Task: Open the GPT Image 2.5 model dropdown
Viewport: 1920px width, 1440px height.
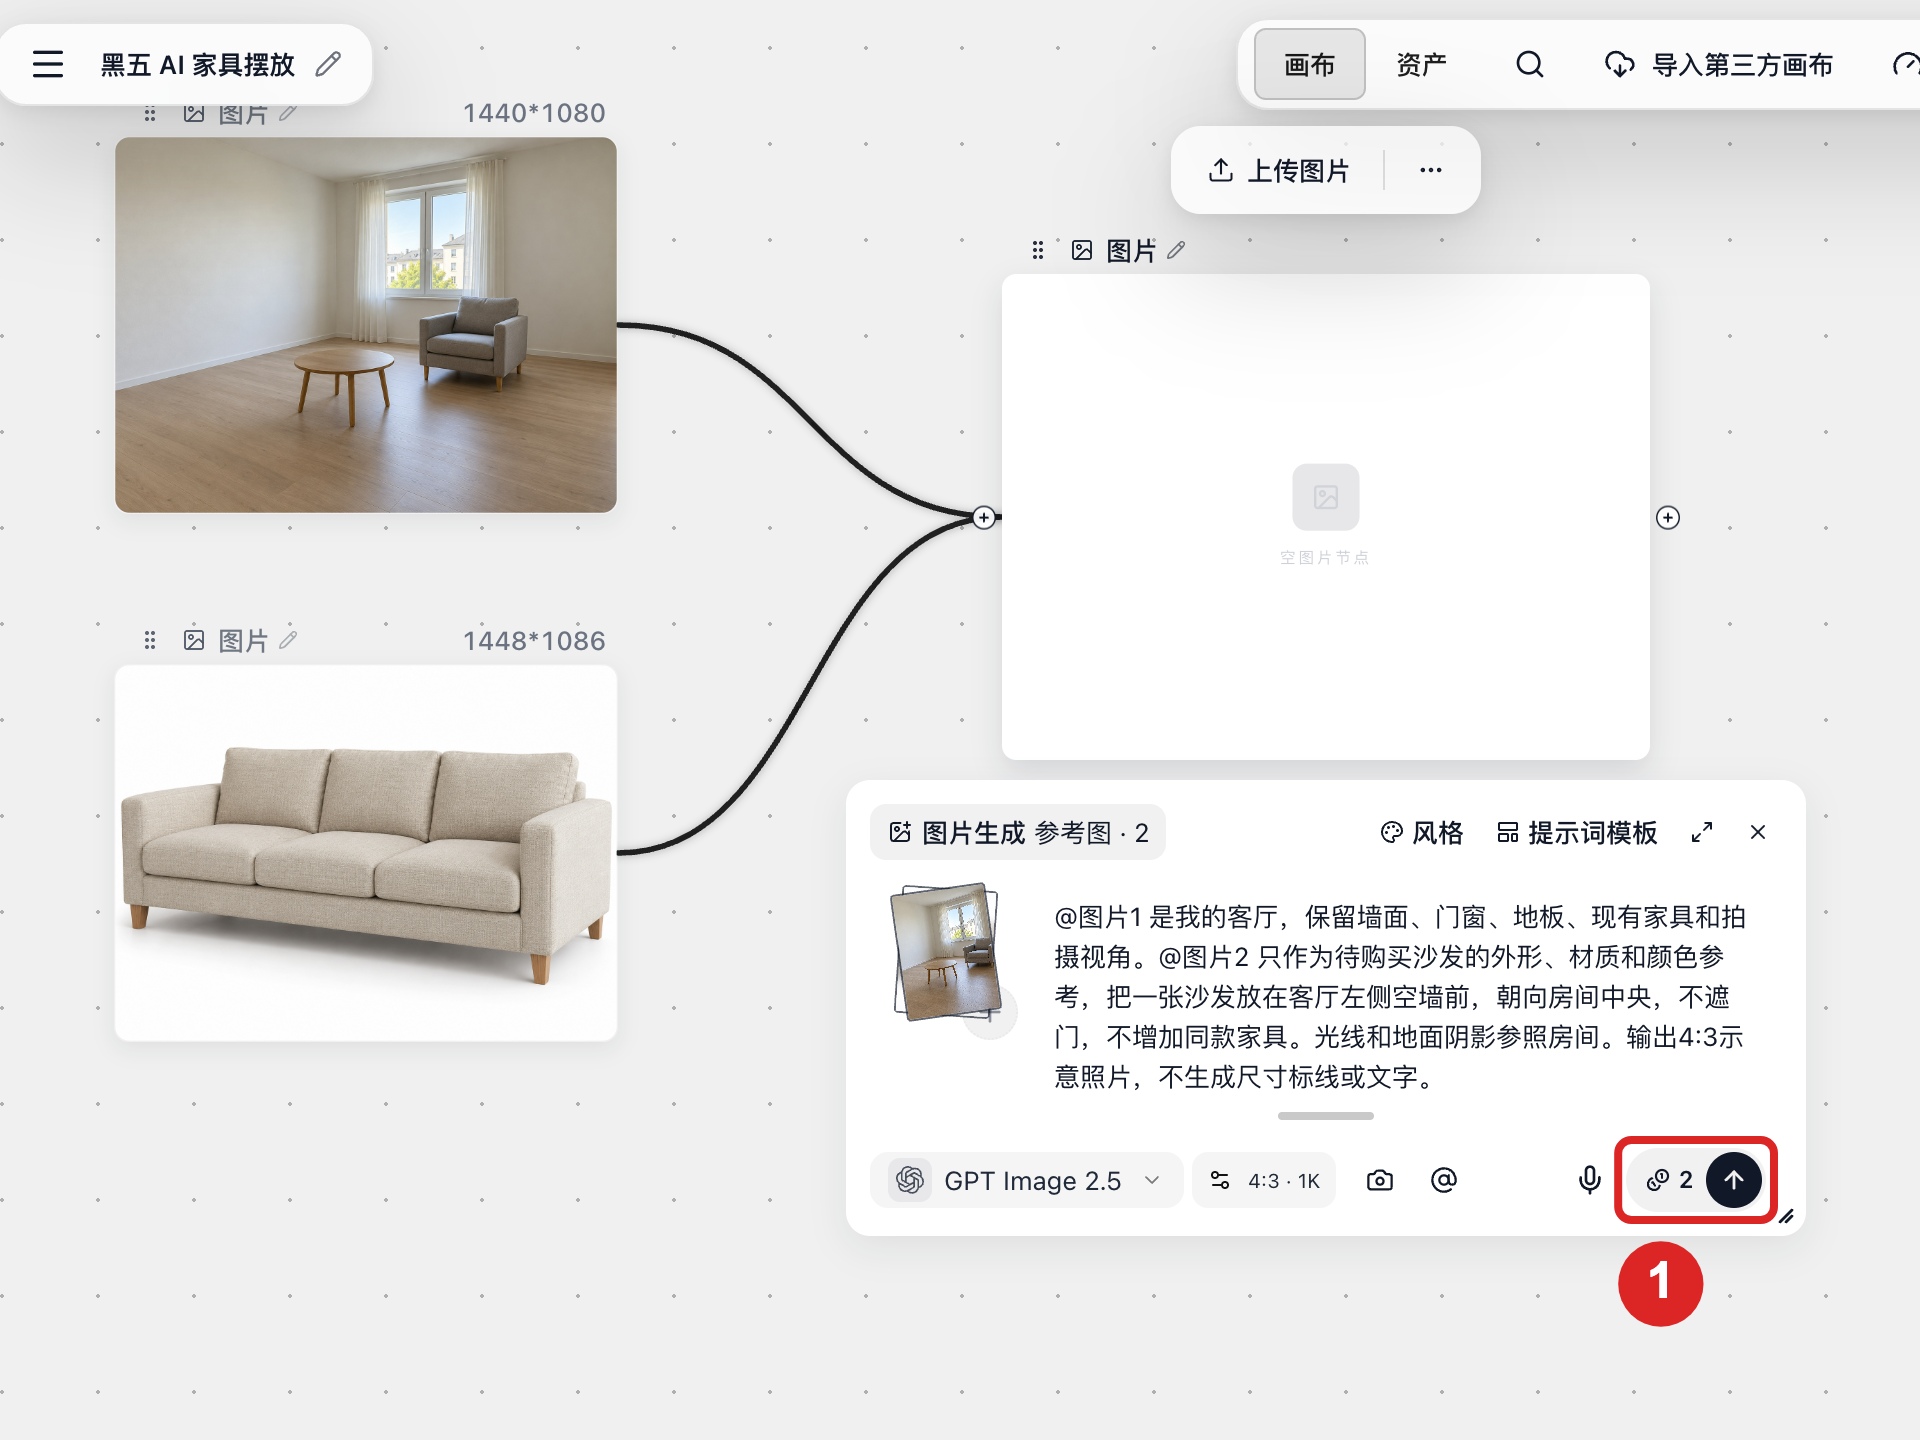Action: click(1027, 1180)
